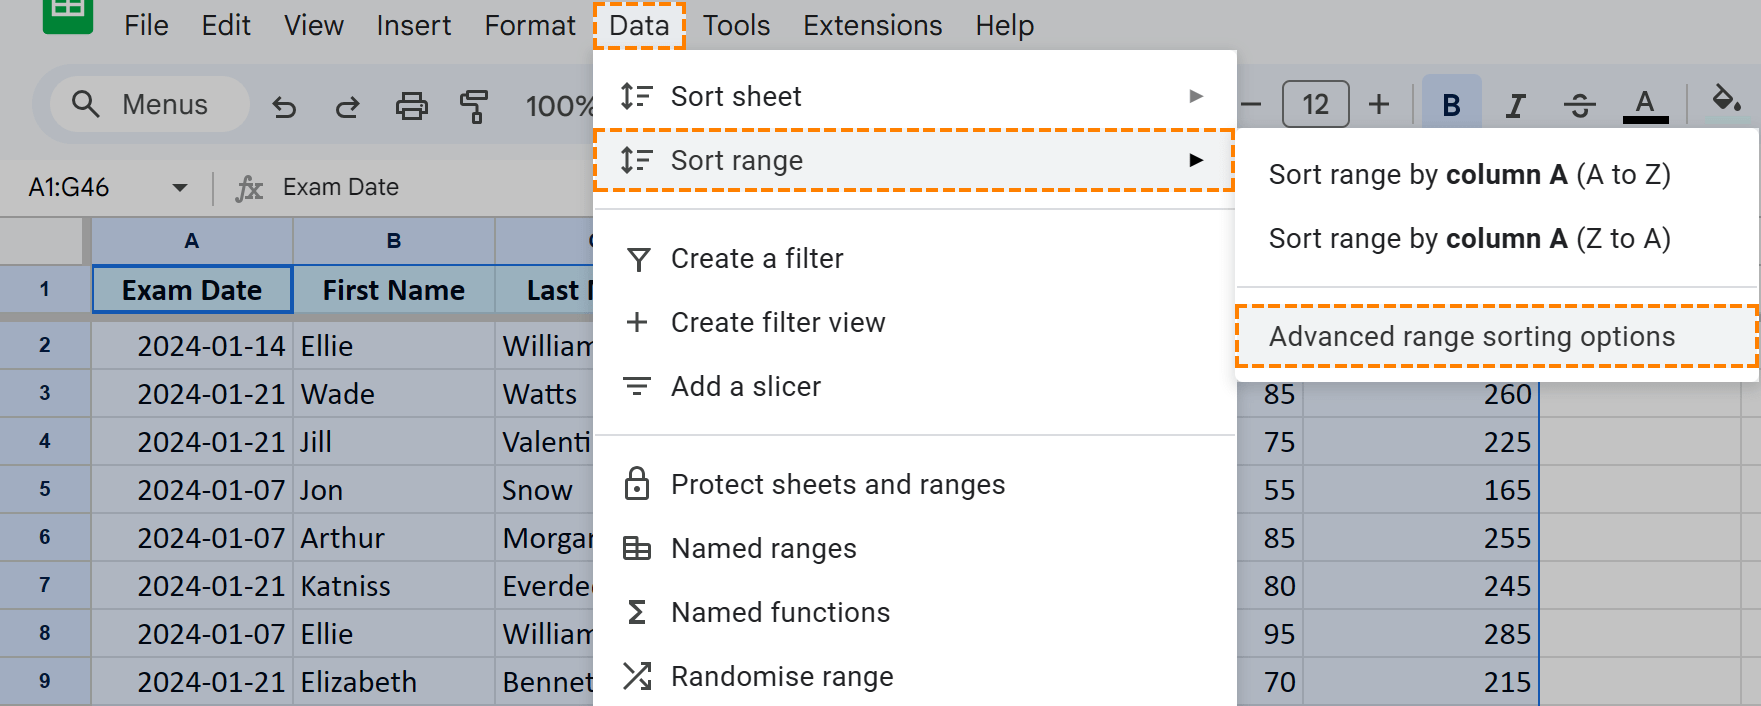Open the fill colour bucket
Viewport: 1761px width, 706px height.
1726,100
